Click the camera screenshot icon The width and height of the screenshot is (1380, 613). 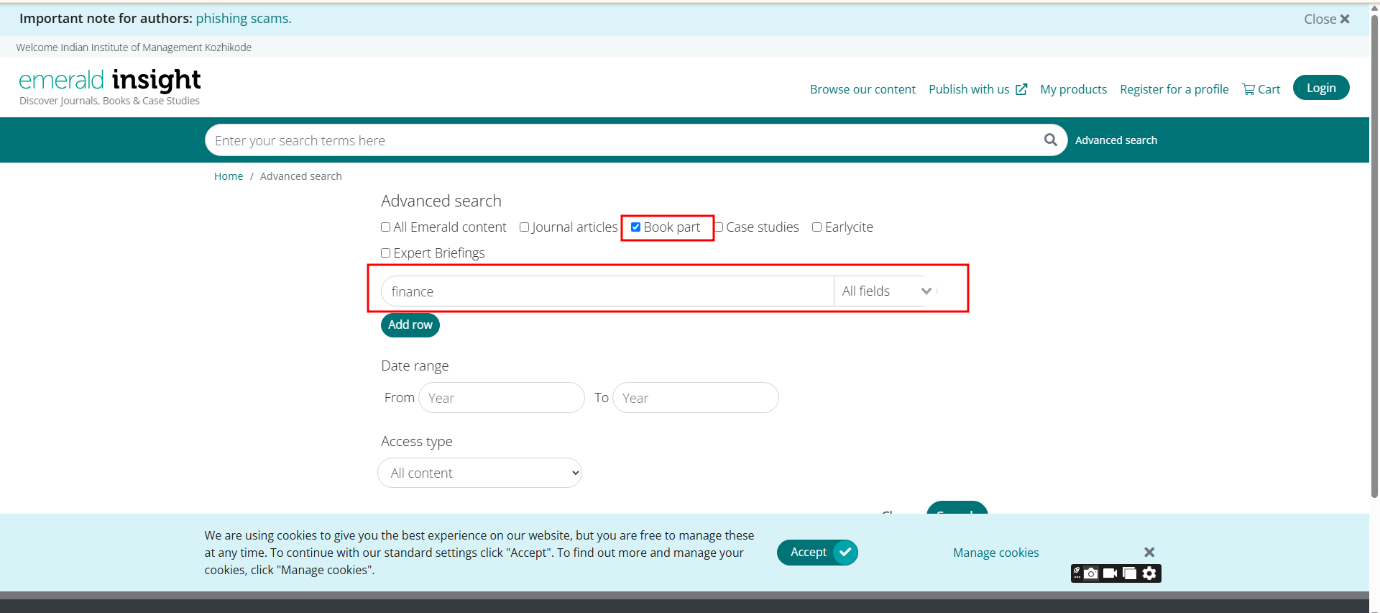(x=1091, y=573)
